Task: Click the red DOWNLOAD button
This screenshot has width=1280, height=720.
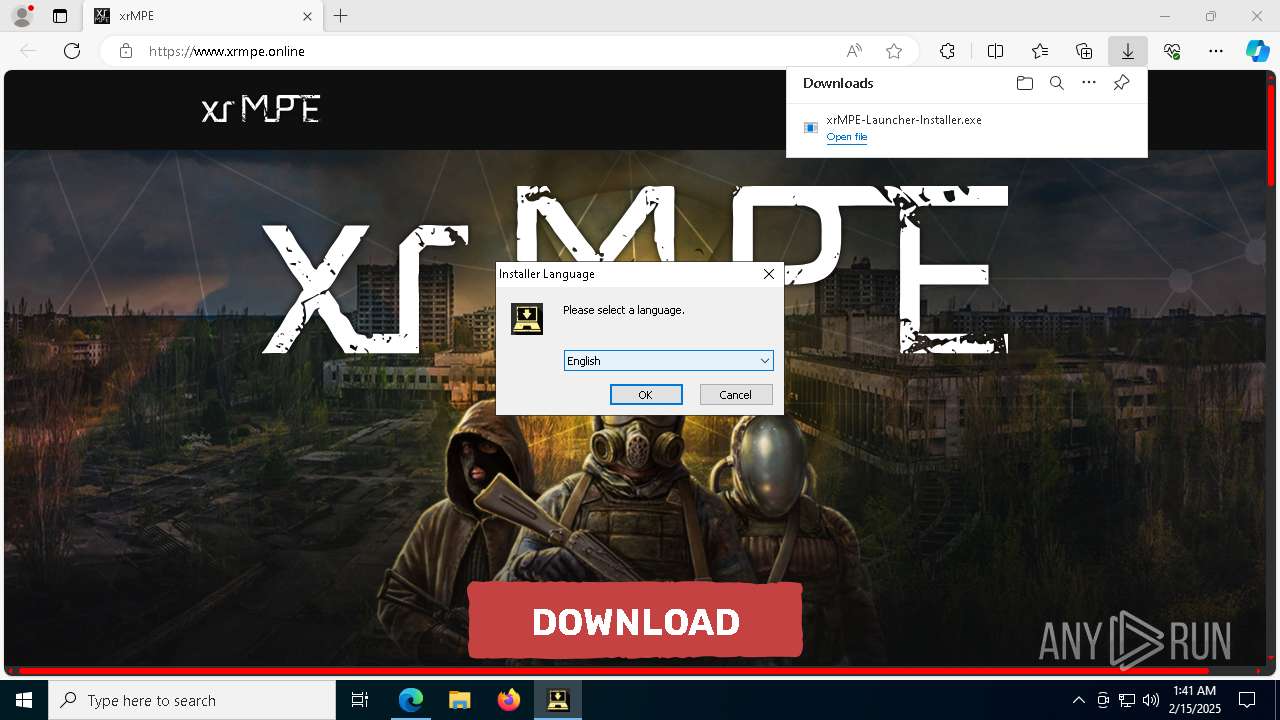Action: coord(635,621)
